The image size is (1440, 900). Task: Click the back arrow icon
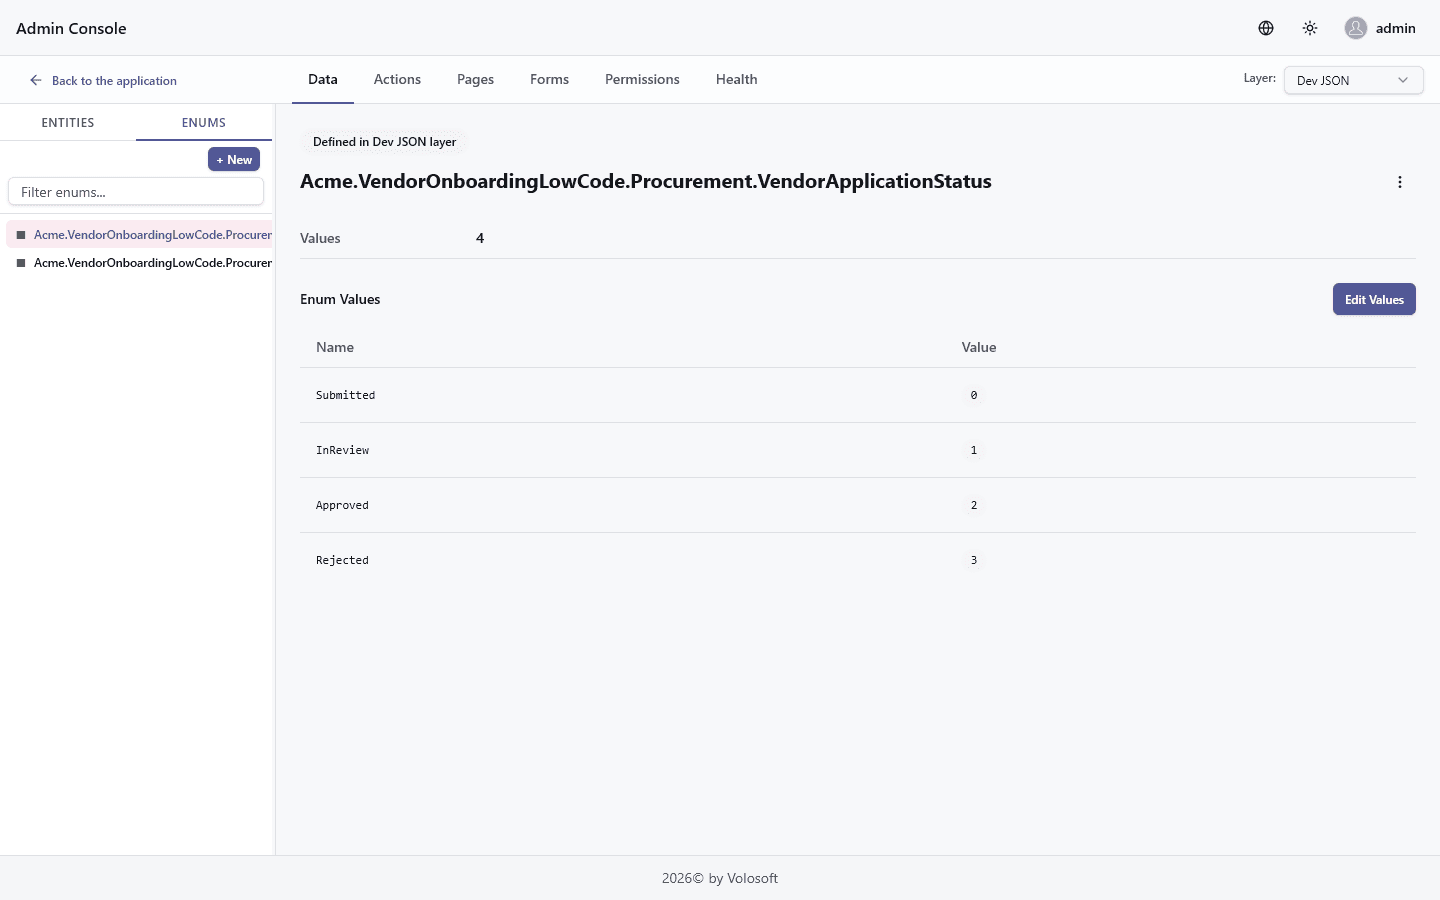pos(36,80)
